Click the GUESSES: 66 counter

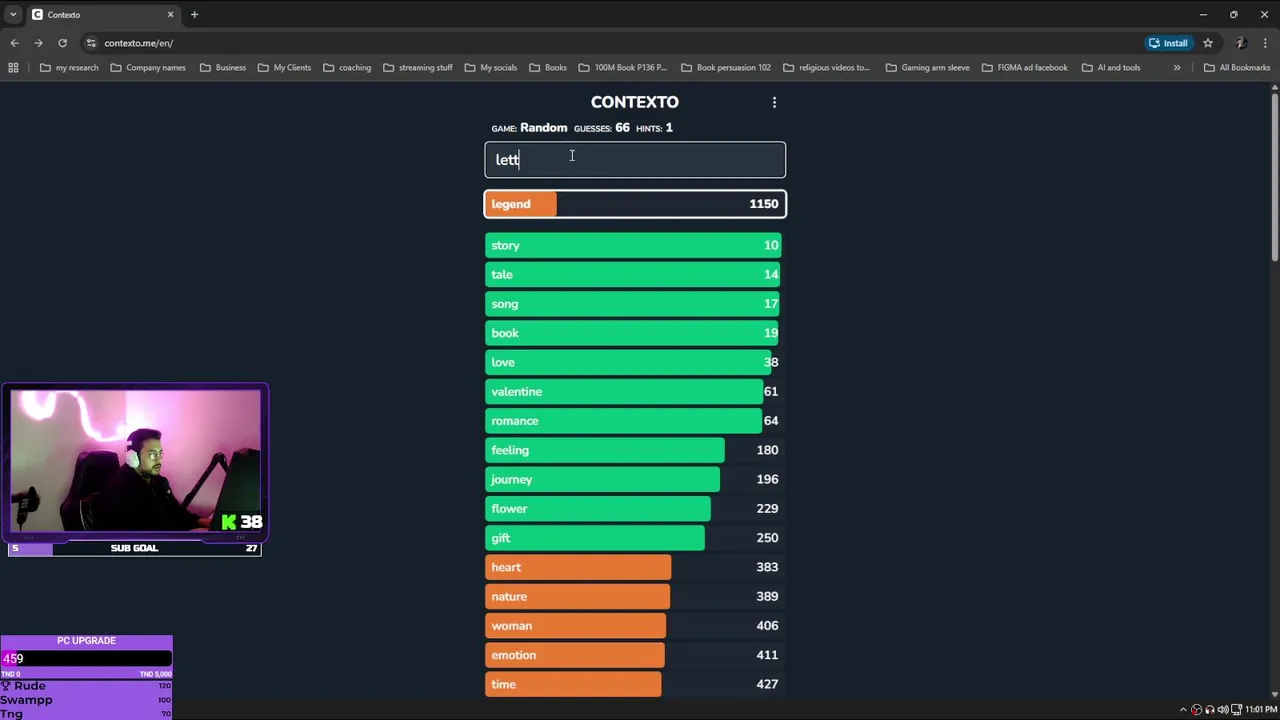tap(601, 128)
